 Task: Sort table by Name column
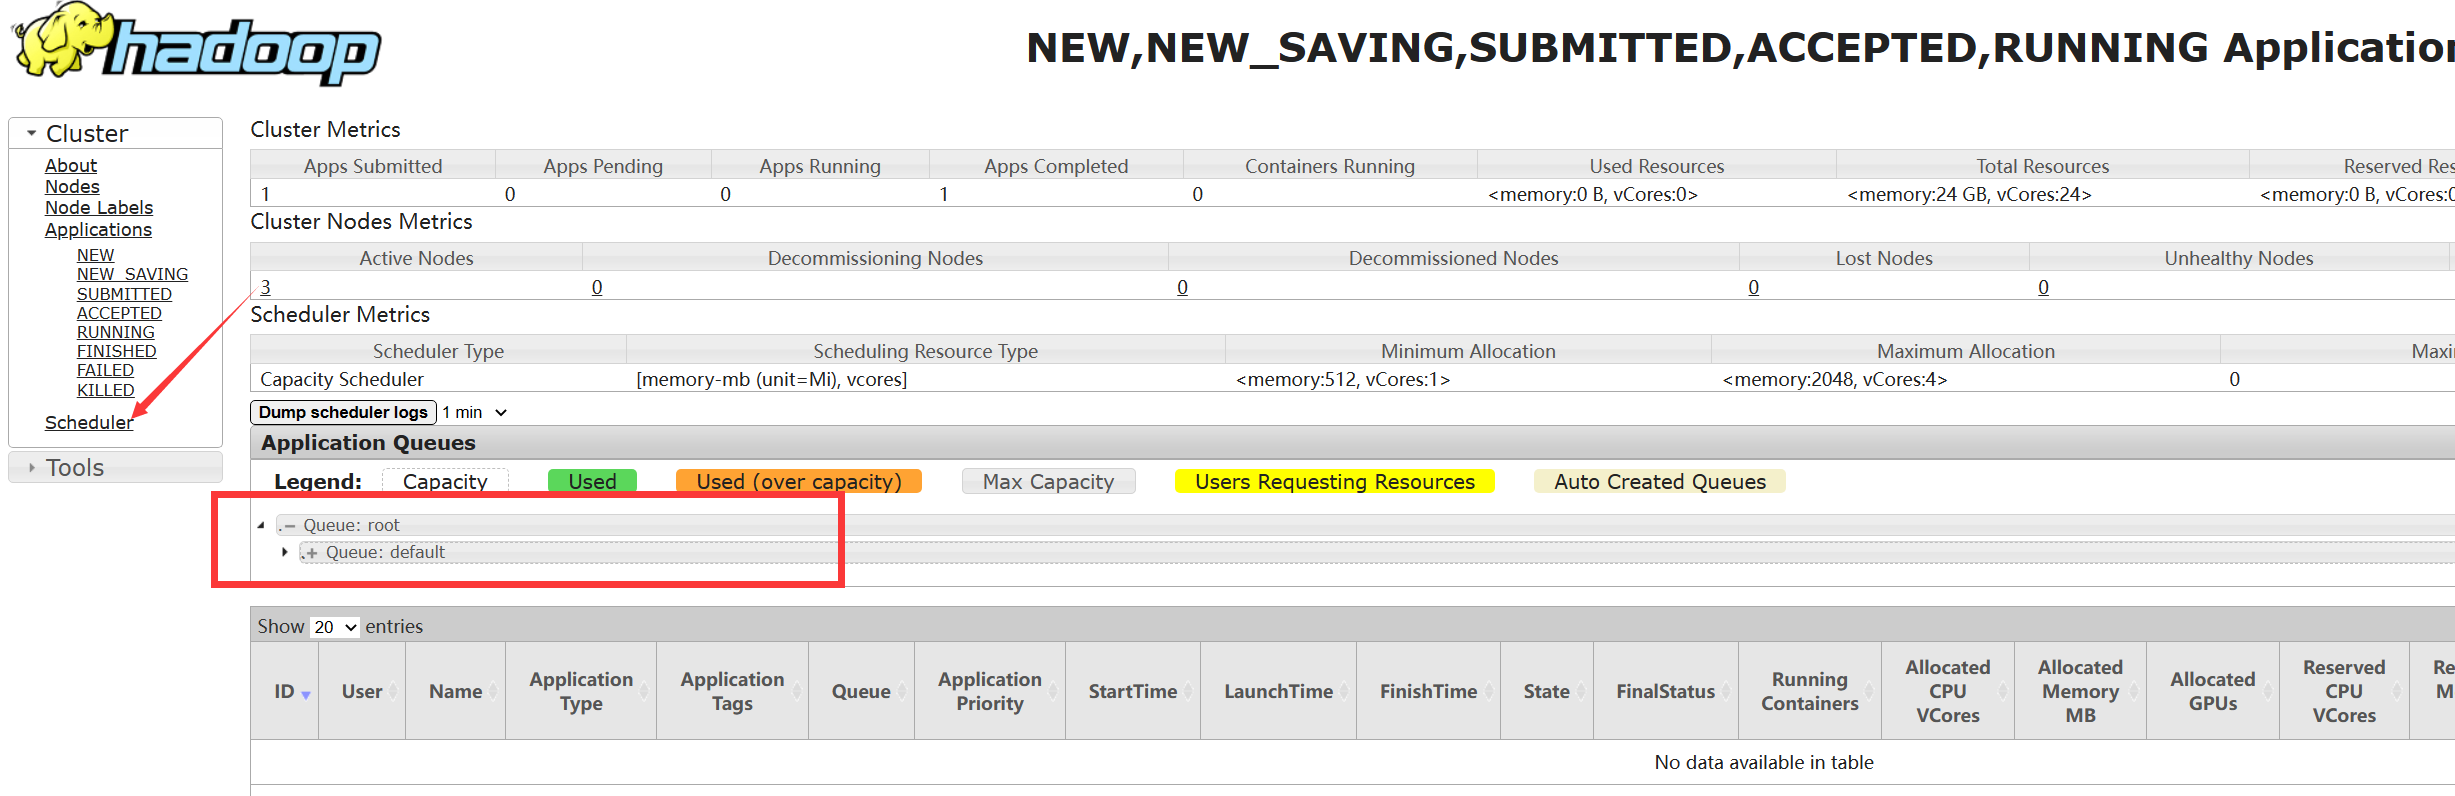click(456, 691)
